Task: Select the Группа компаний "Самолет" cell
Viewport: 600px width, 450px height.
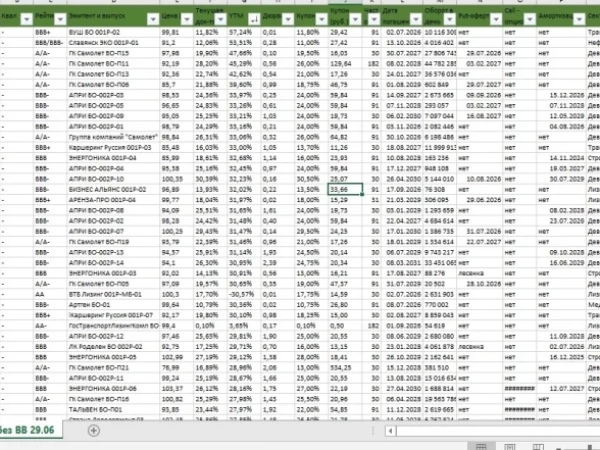Action: (x=113, y=137)
